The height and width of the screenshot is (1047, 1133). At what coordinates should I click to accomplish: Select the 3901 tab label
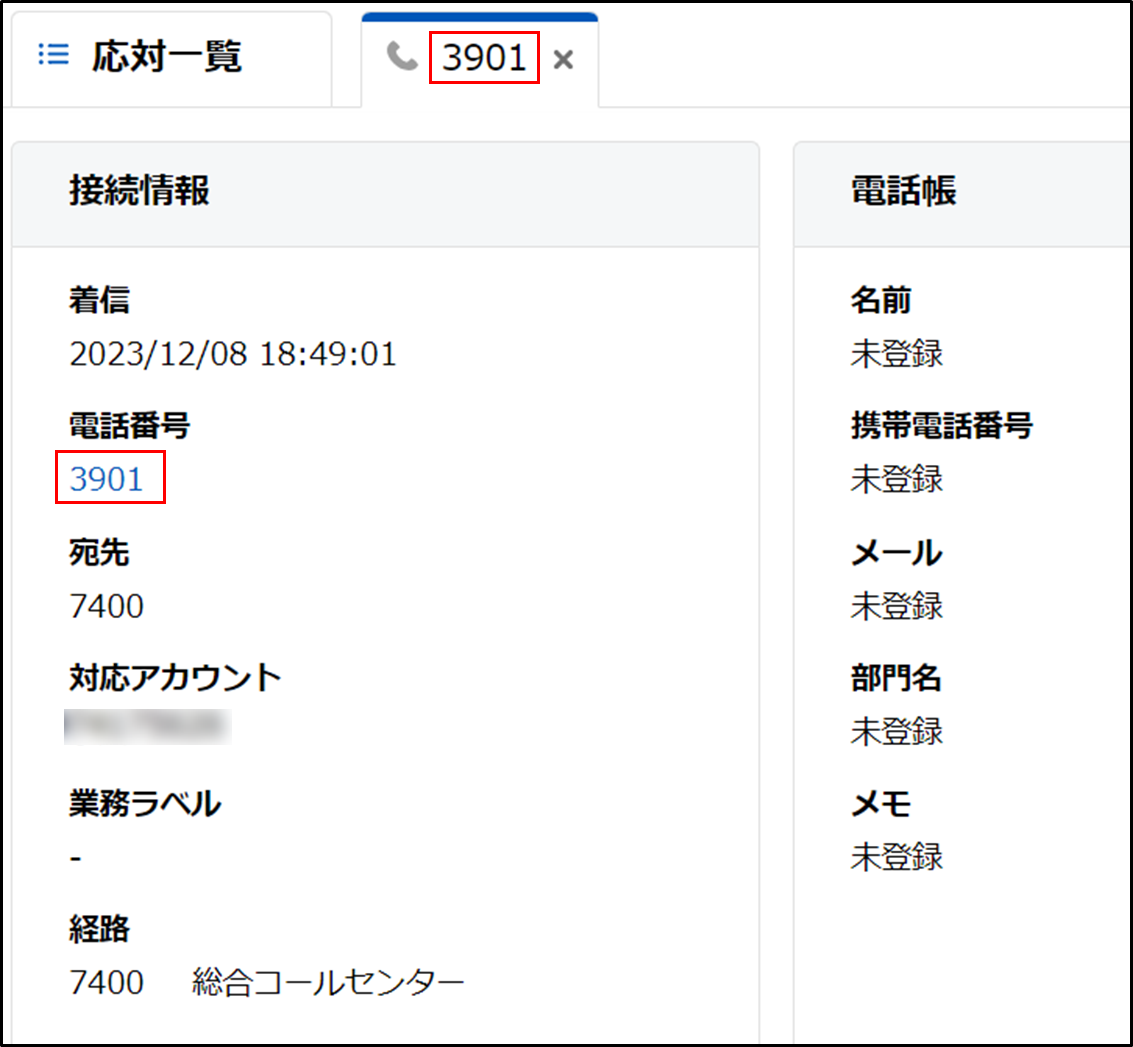point(484,58)
